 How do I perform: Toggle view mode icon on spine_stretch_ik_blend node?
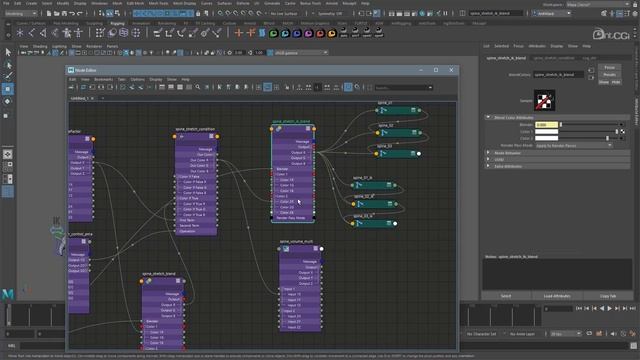(308, 129)
